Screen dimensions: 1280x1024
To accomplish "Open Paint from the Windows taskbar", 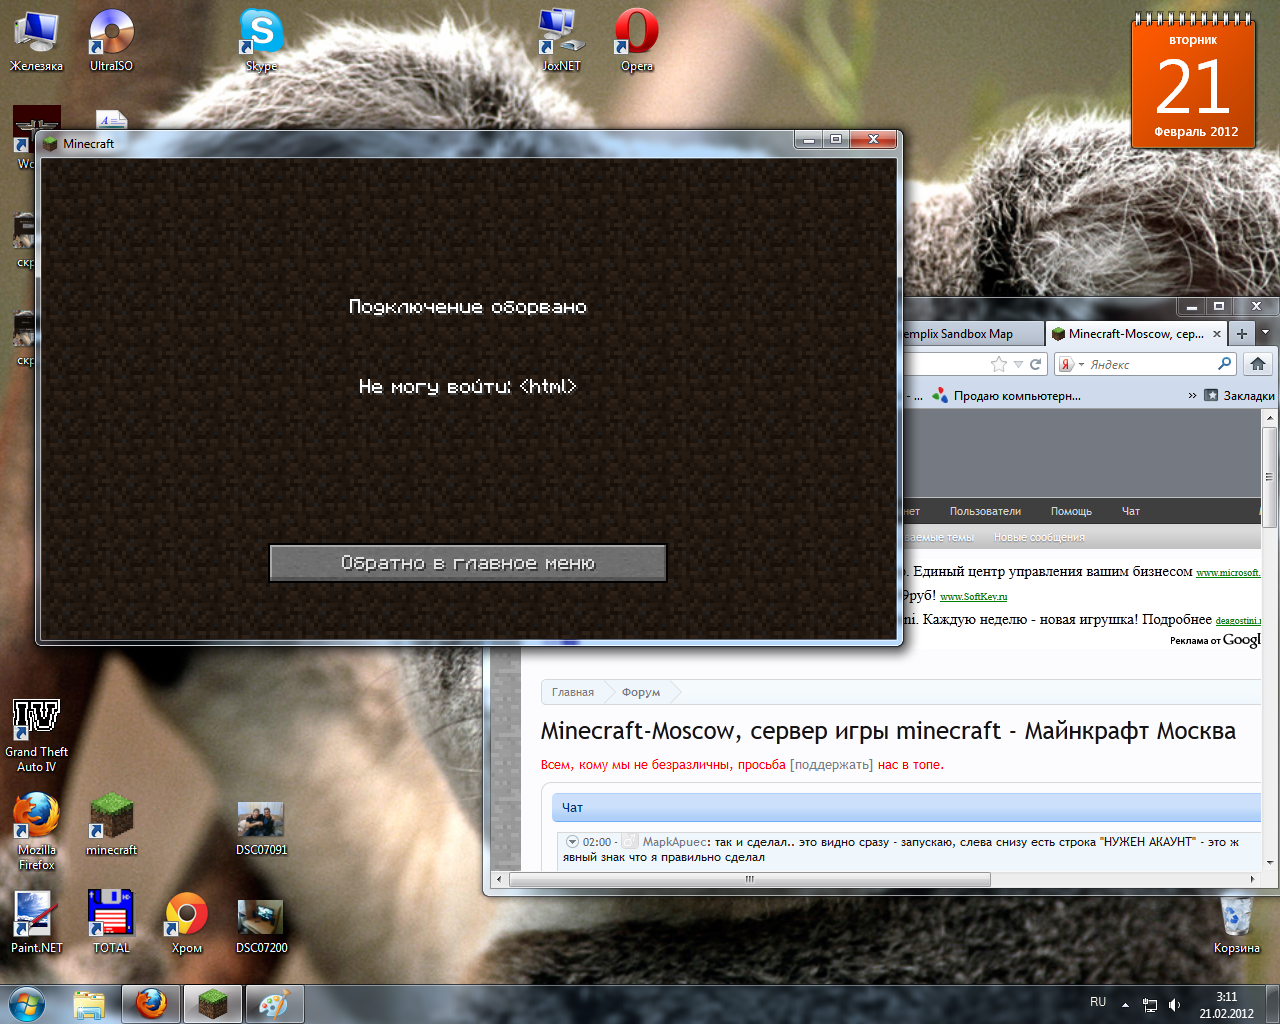I will click(x=274, y=1004).
